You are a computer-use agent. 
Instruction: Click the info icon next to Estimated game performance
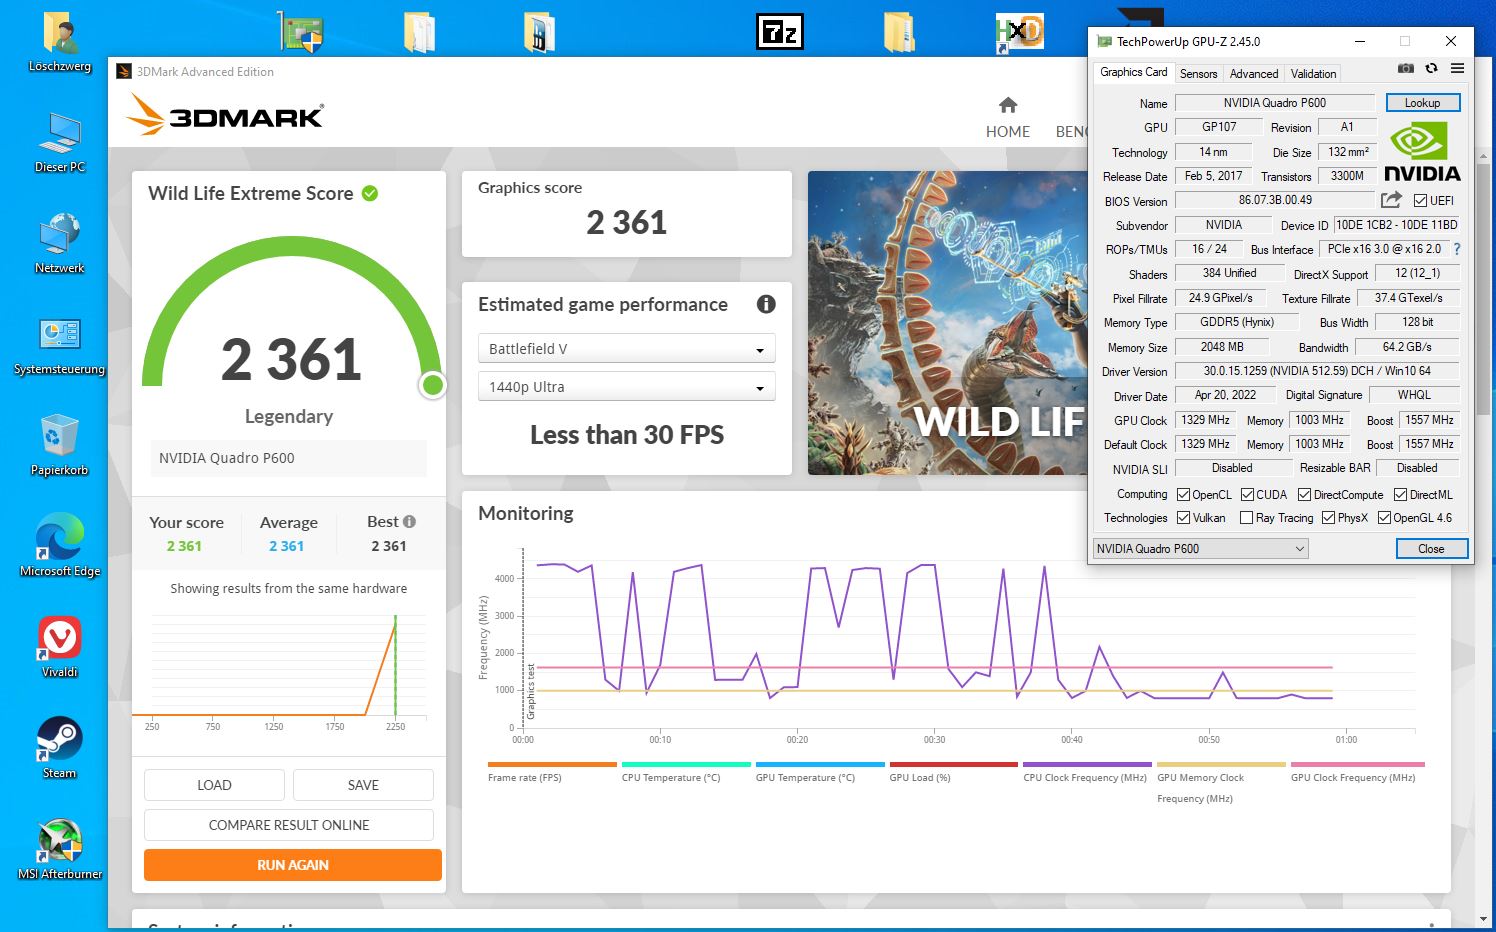(x=766, y=304)
